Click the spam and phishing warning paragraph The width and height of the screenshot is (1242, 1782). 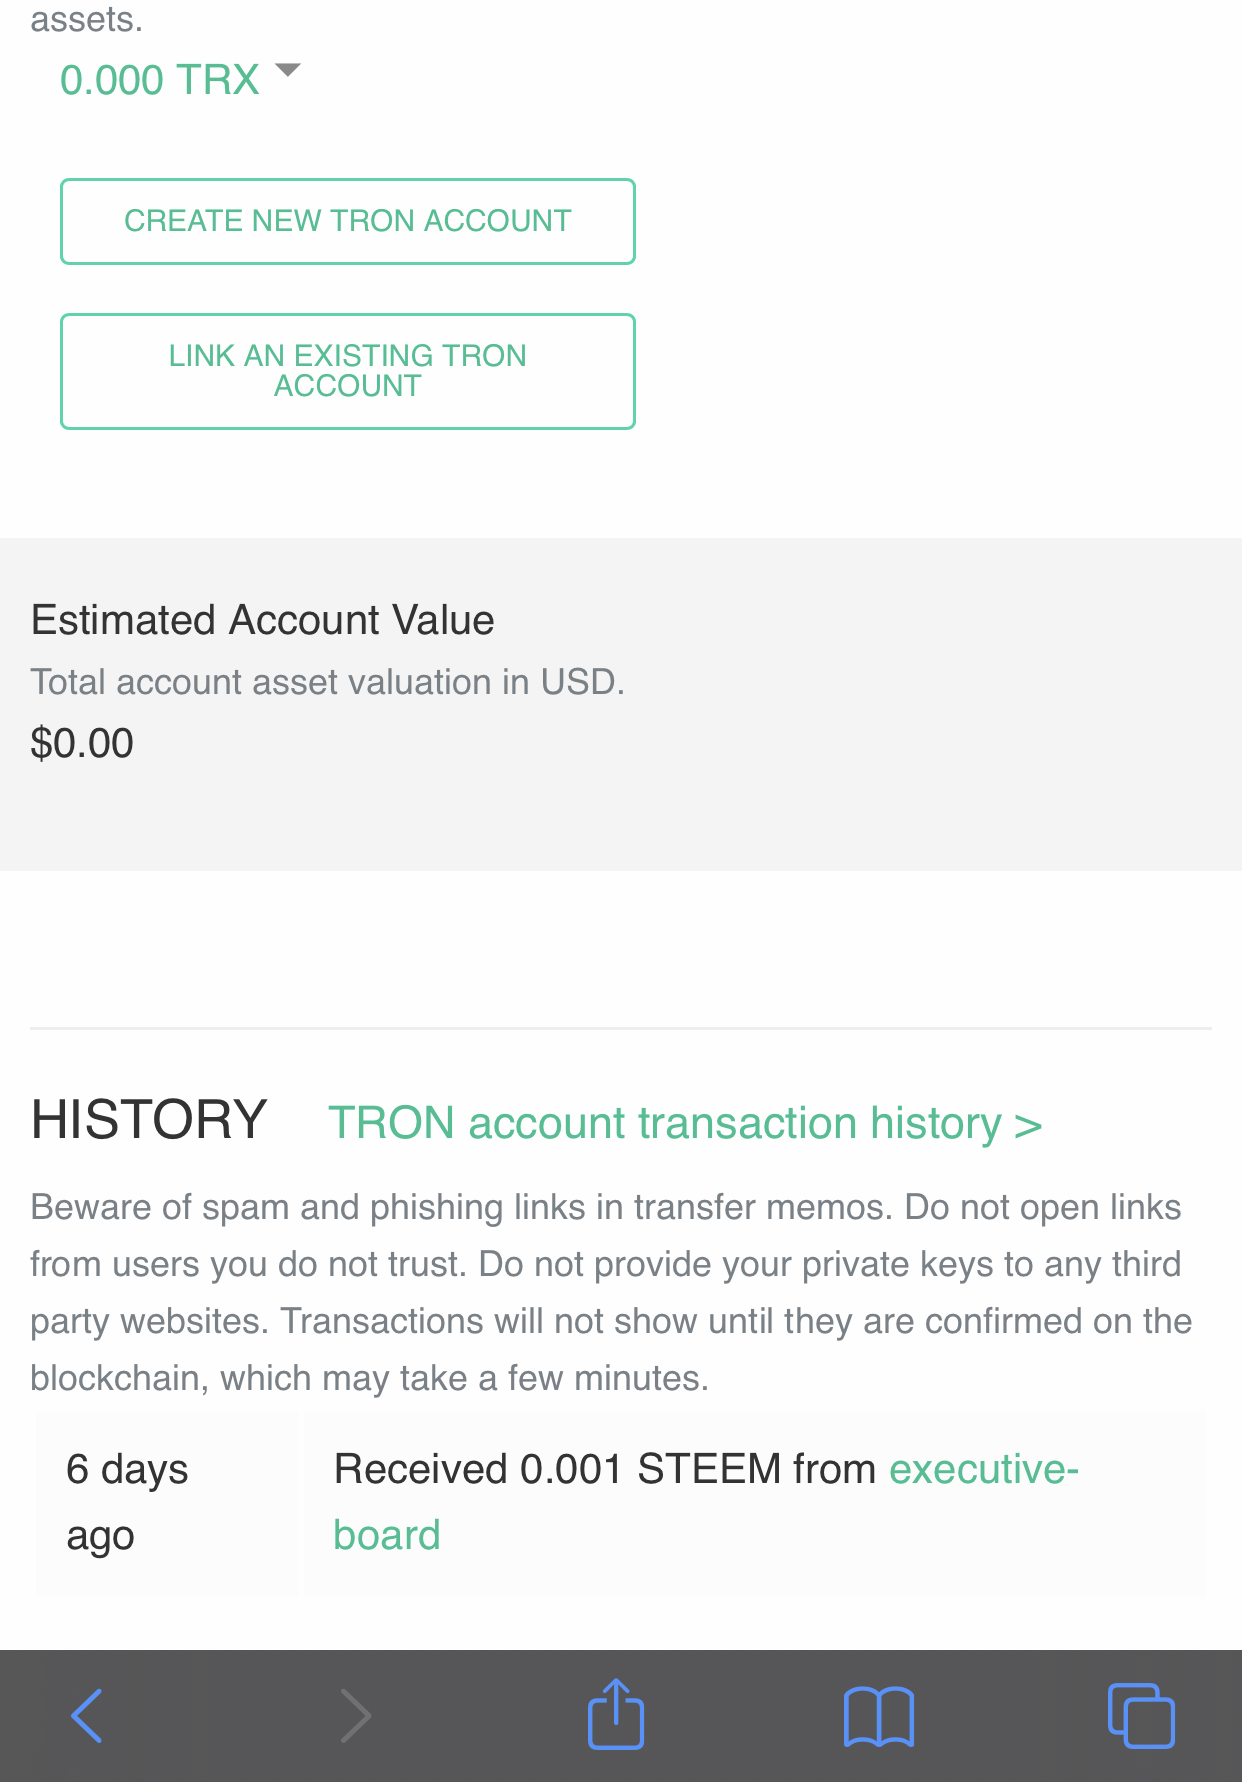(610, 1292)
